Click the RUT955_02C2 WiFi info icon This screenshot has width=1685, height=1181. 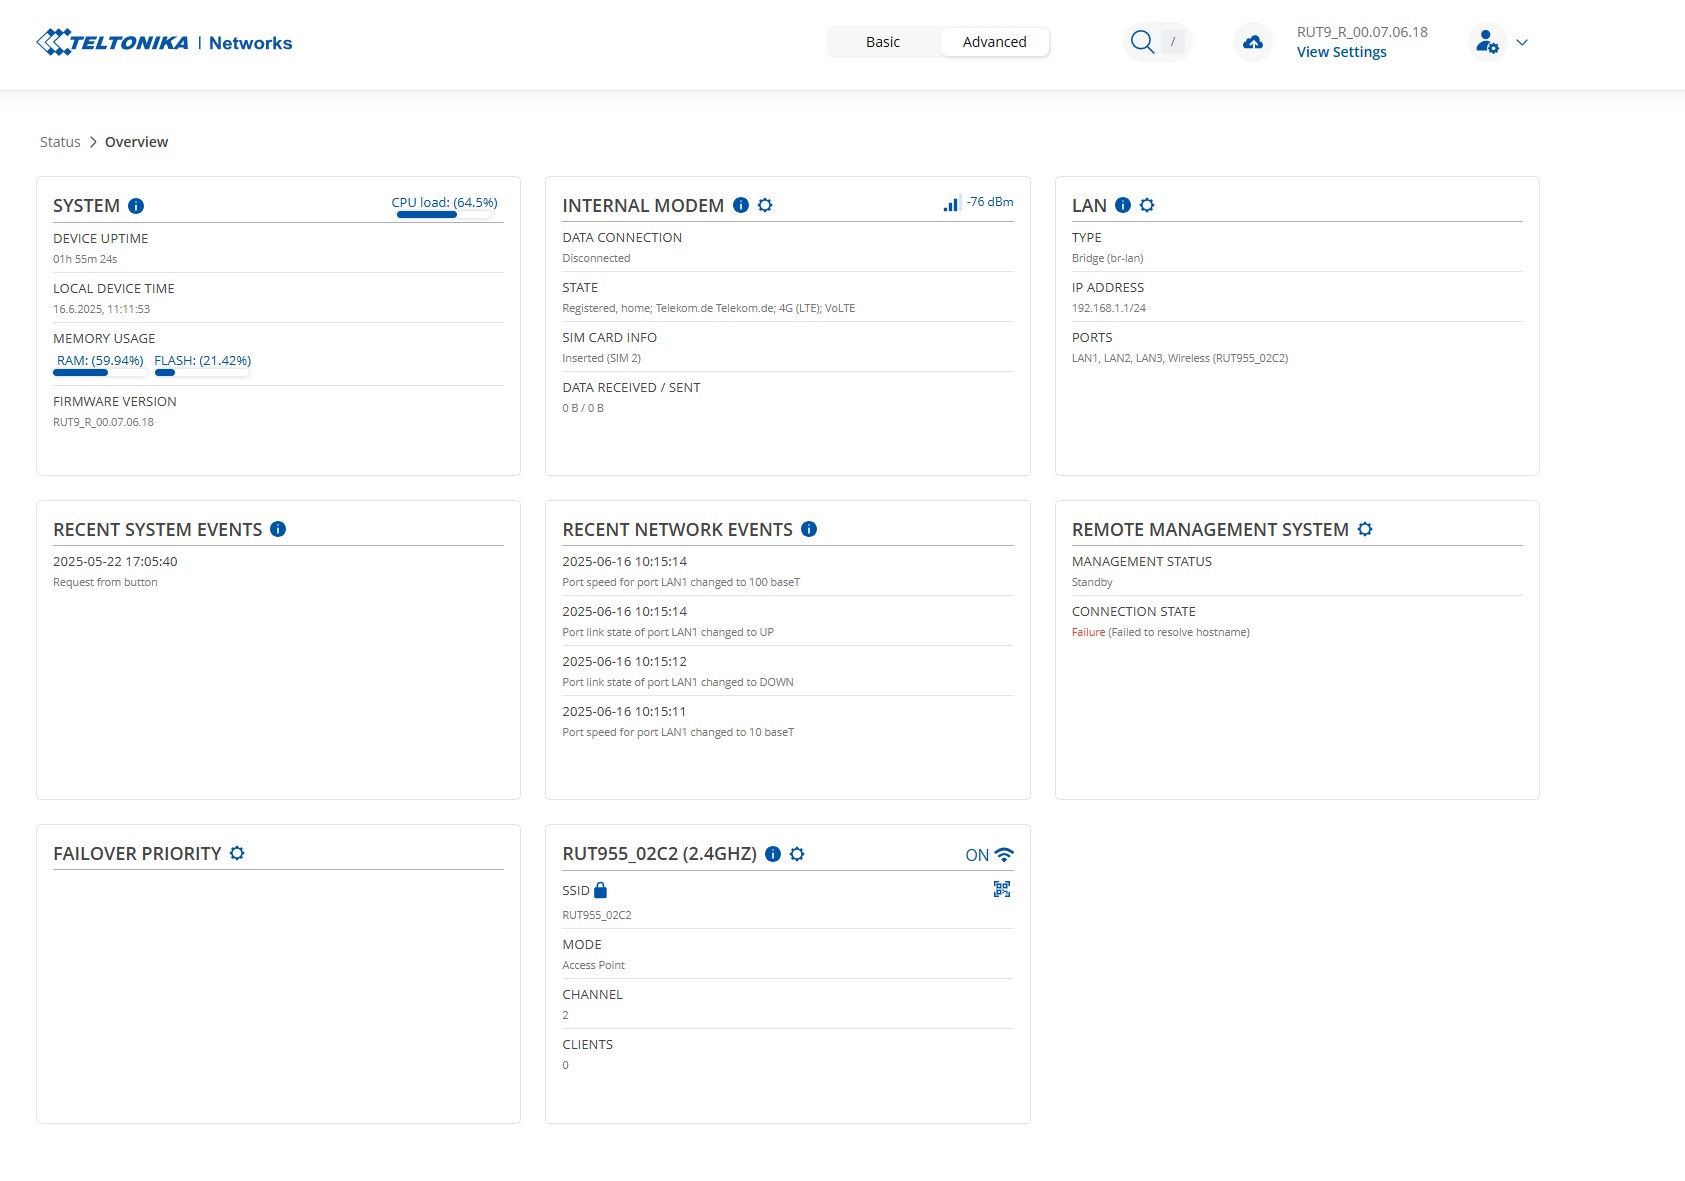[x=773, y=854]
